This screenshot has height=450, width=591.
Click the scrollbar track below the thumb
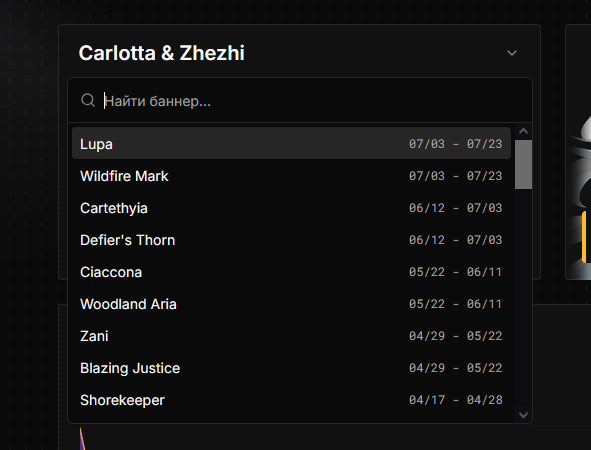click(x=523, y=298)
